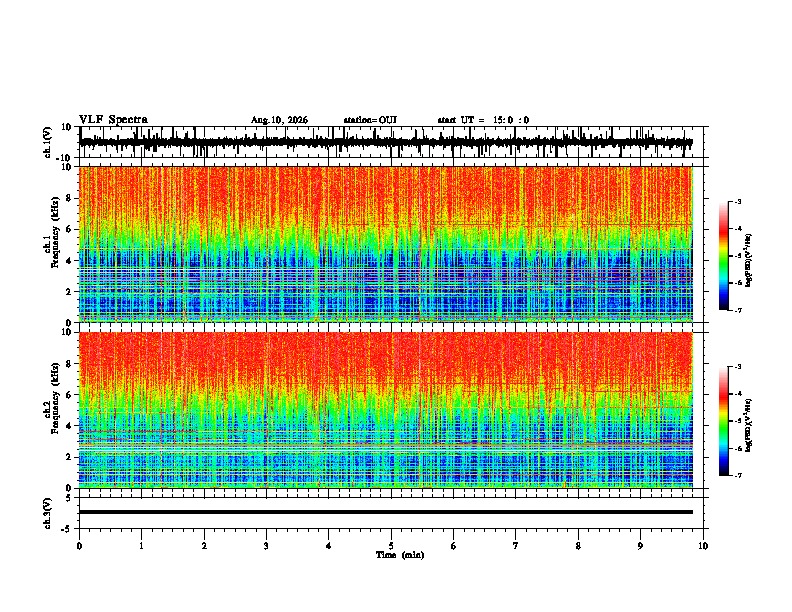Click the "1" tick on the time axis
Image resolution: width=792 pixels, height=612 pixels.
coord(141,546)
